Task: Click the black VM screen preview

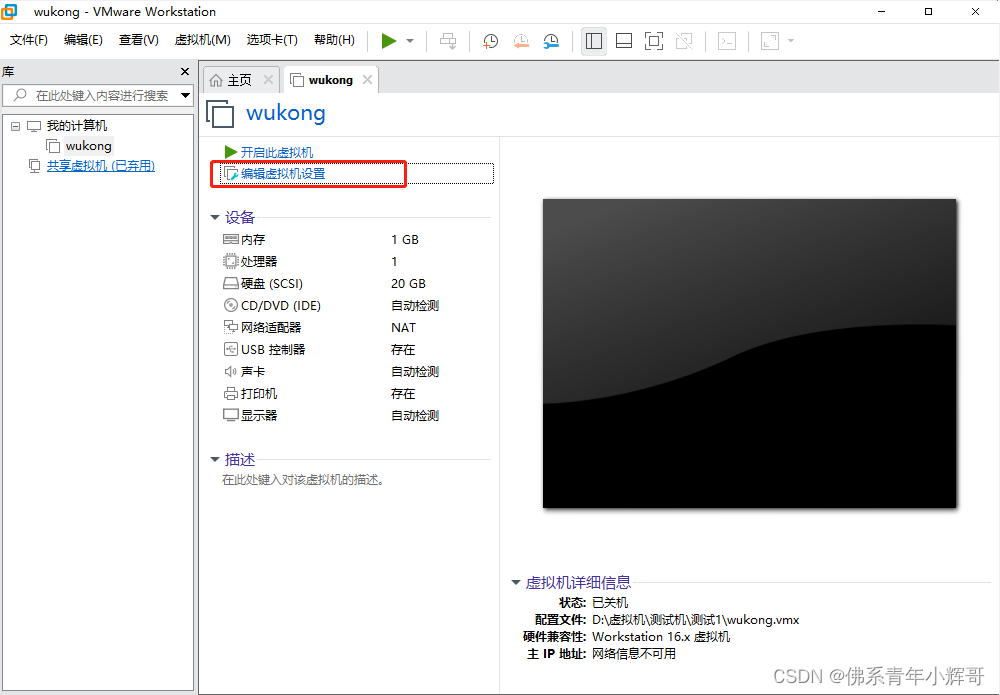Action: pos(749,353)
